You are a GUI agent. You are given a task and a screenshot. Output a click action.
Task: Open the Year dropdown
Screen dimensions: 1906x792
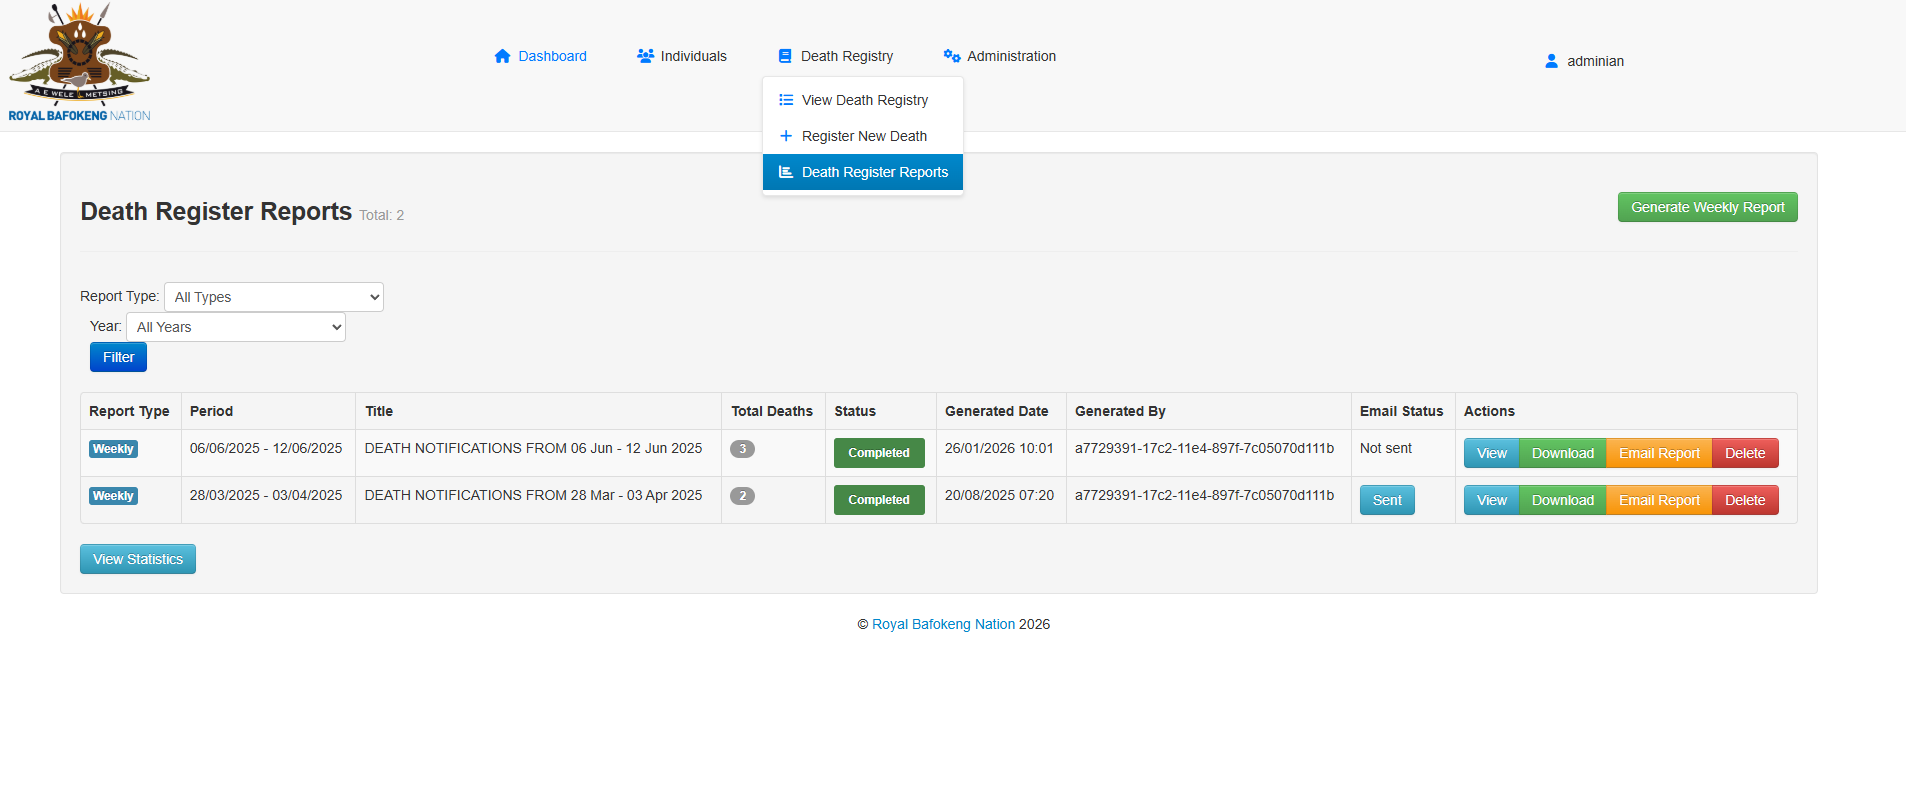[235, 327]
